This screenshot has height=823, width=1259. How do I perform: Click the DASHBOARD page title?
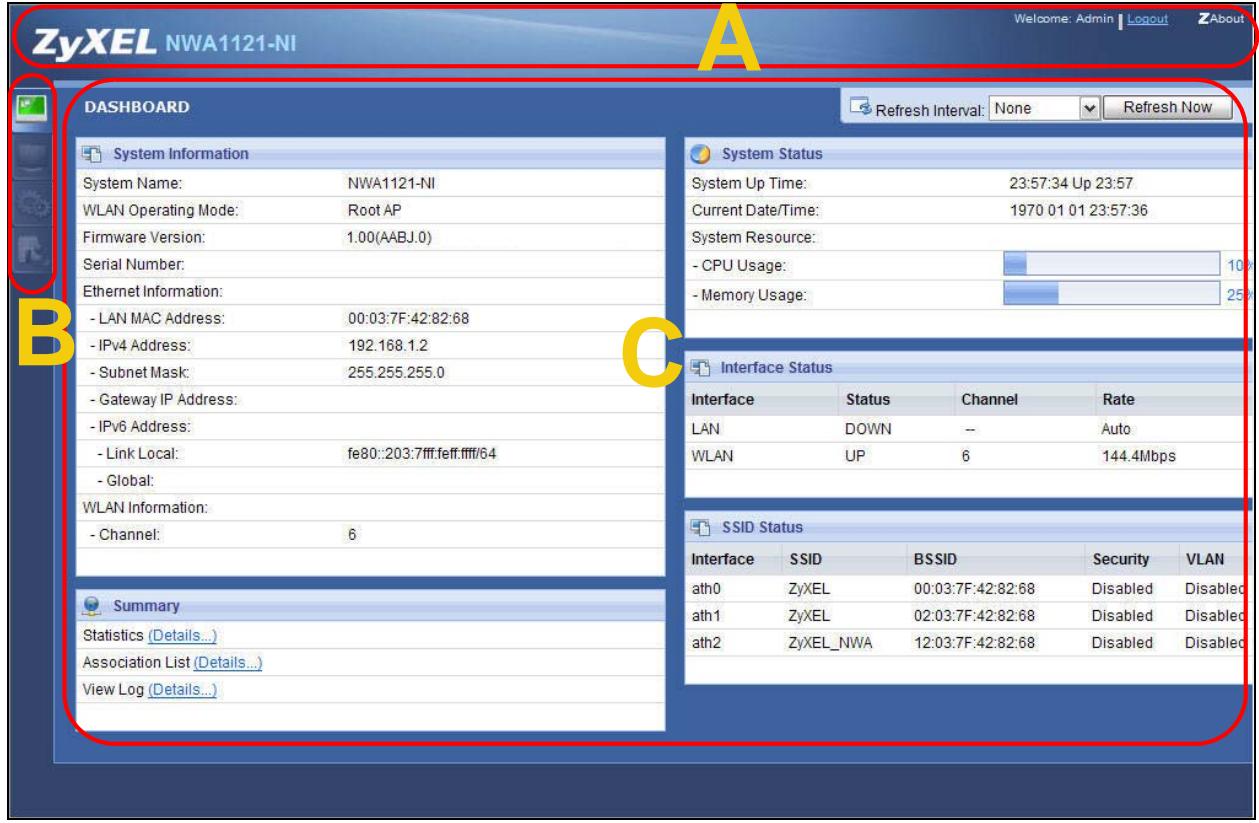click(x=138, y=105)
